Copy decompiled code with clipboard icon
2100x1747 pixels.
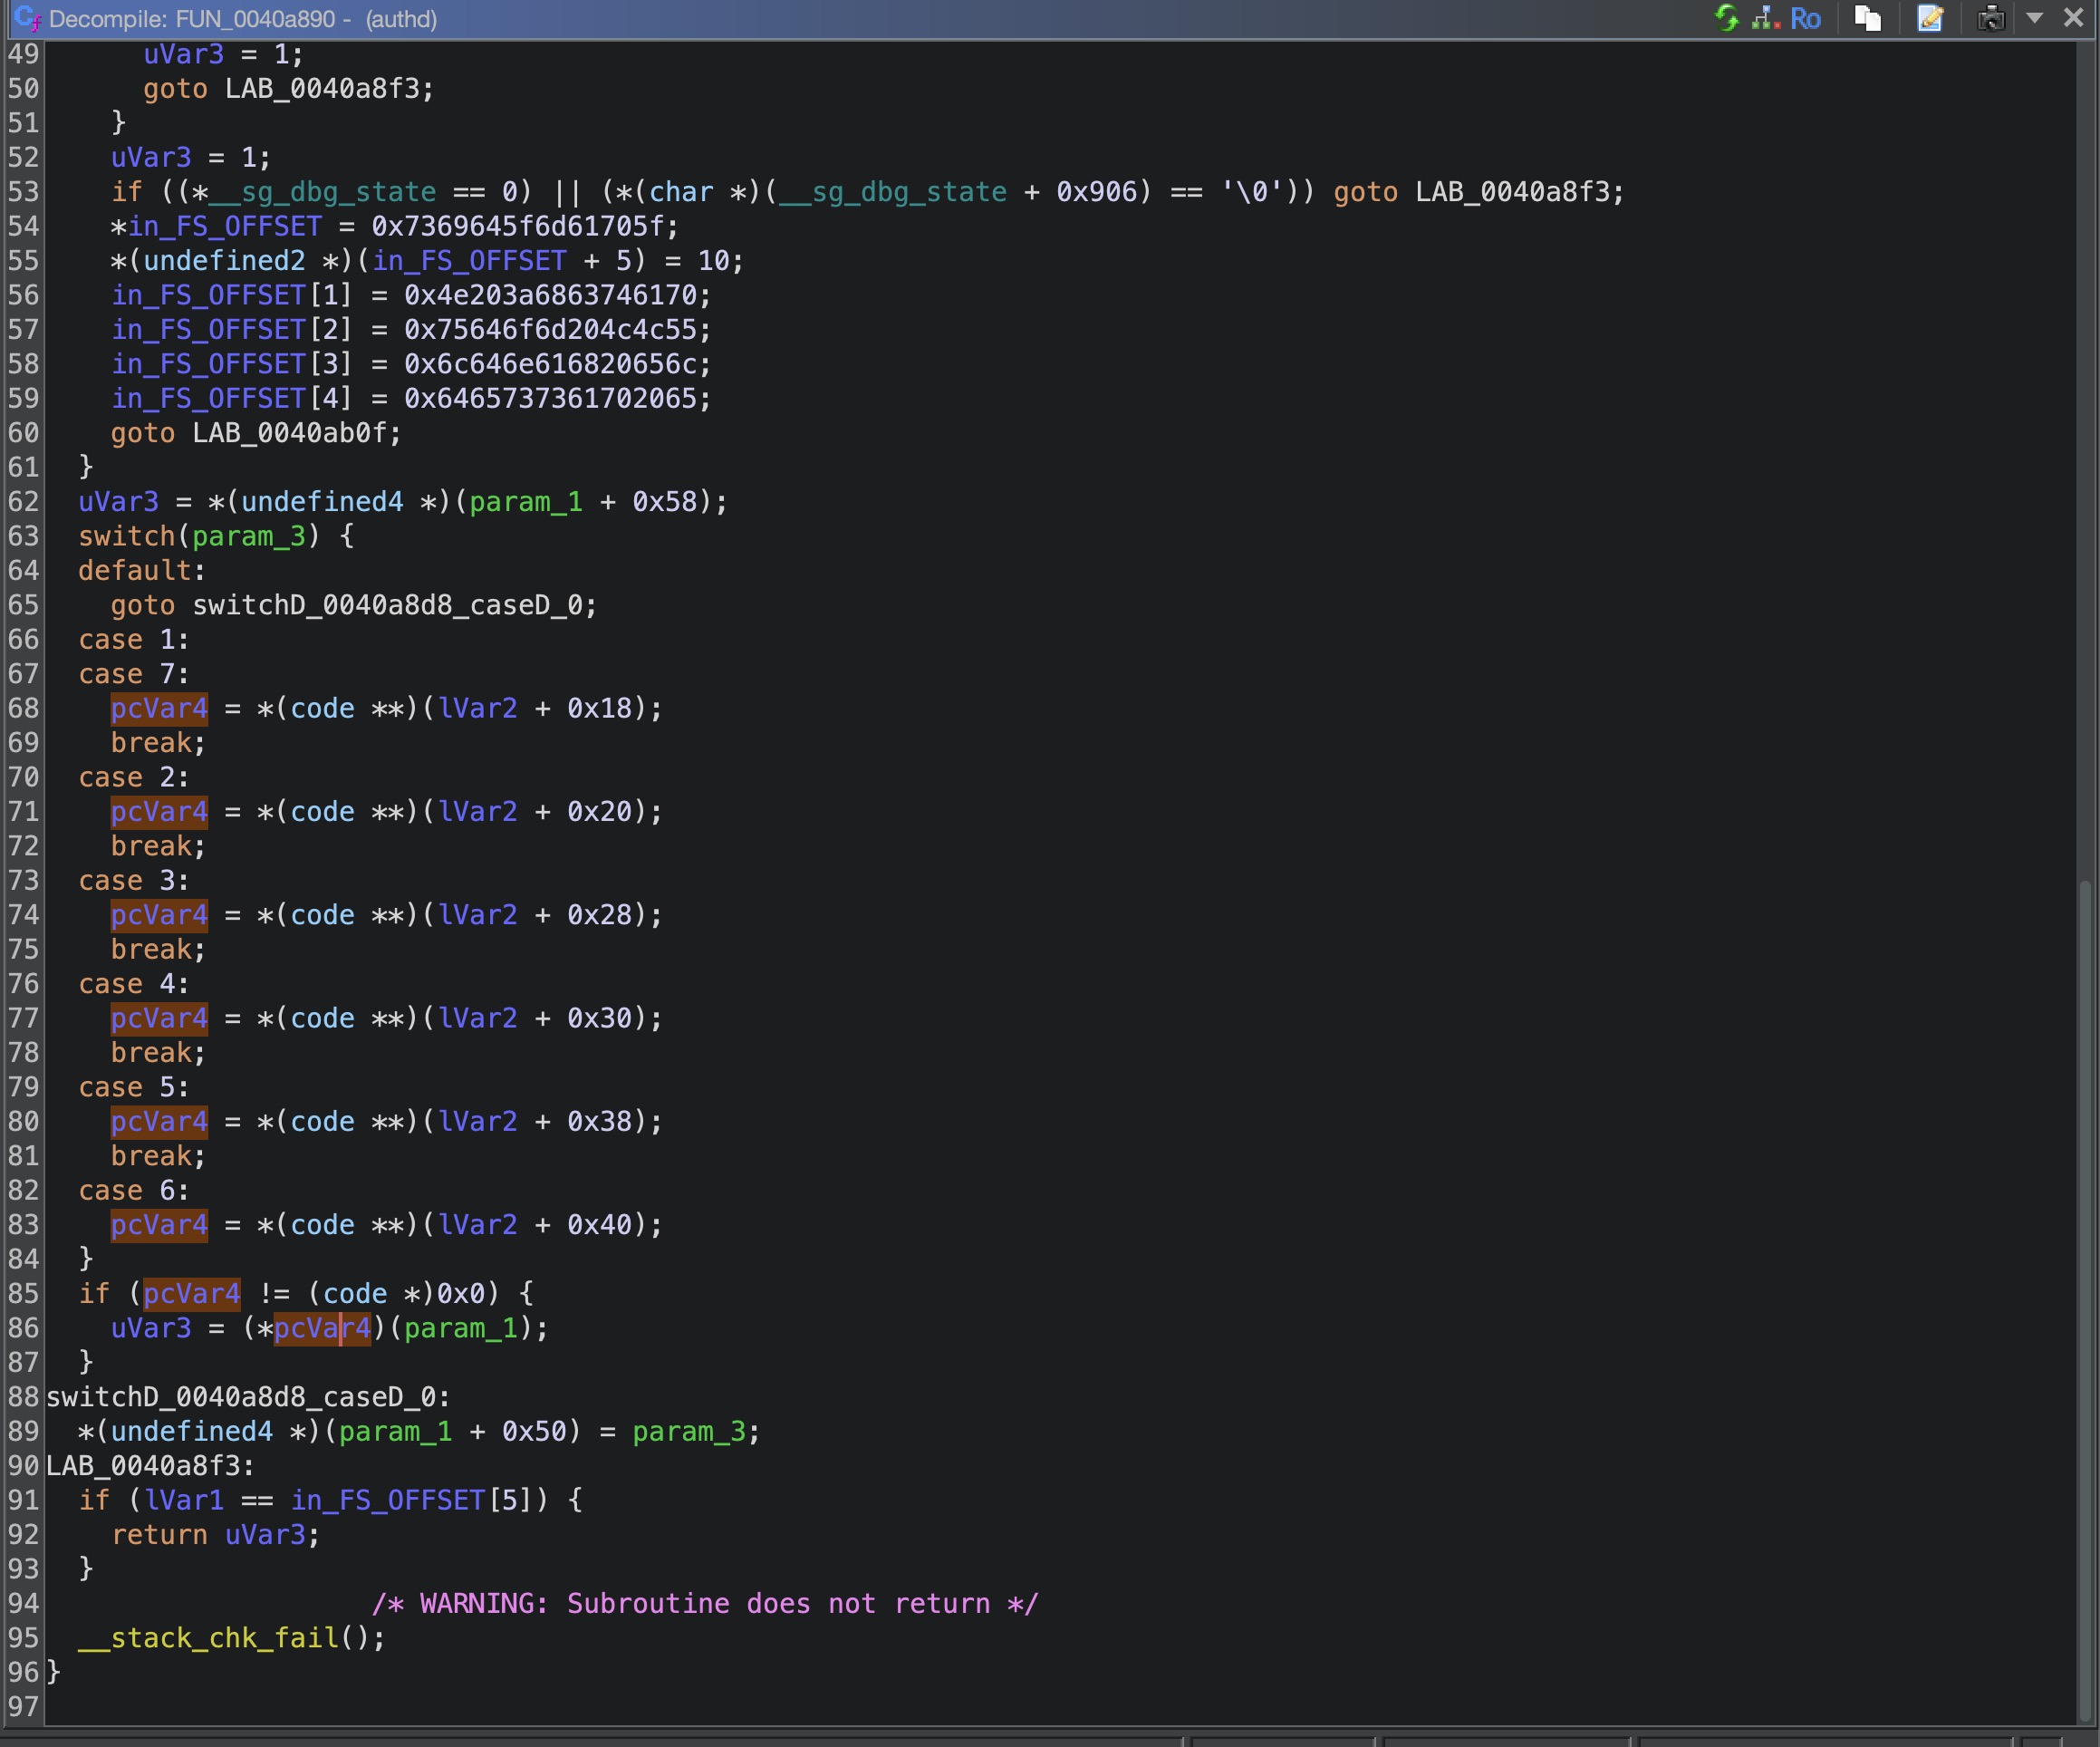pyautogui.click(x=1867, y=18)
